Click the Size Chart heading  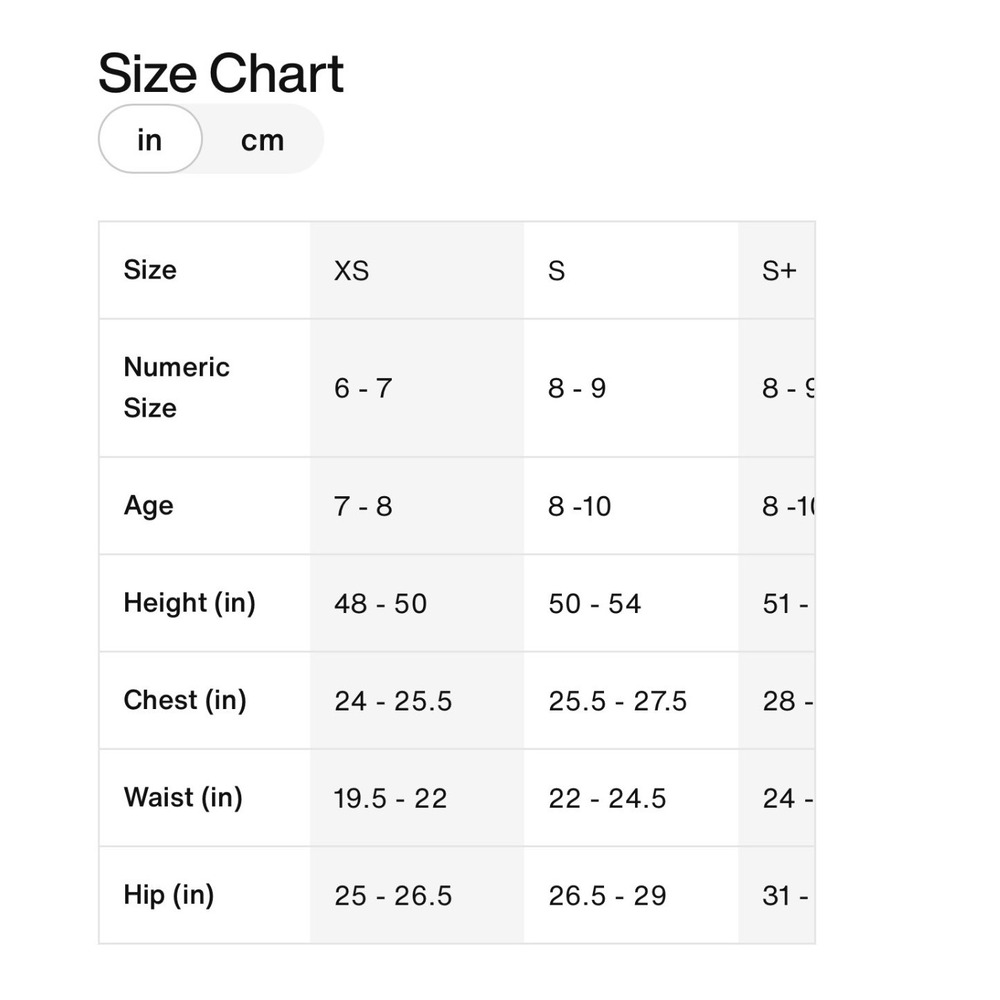tap(221, 73)
